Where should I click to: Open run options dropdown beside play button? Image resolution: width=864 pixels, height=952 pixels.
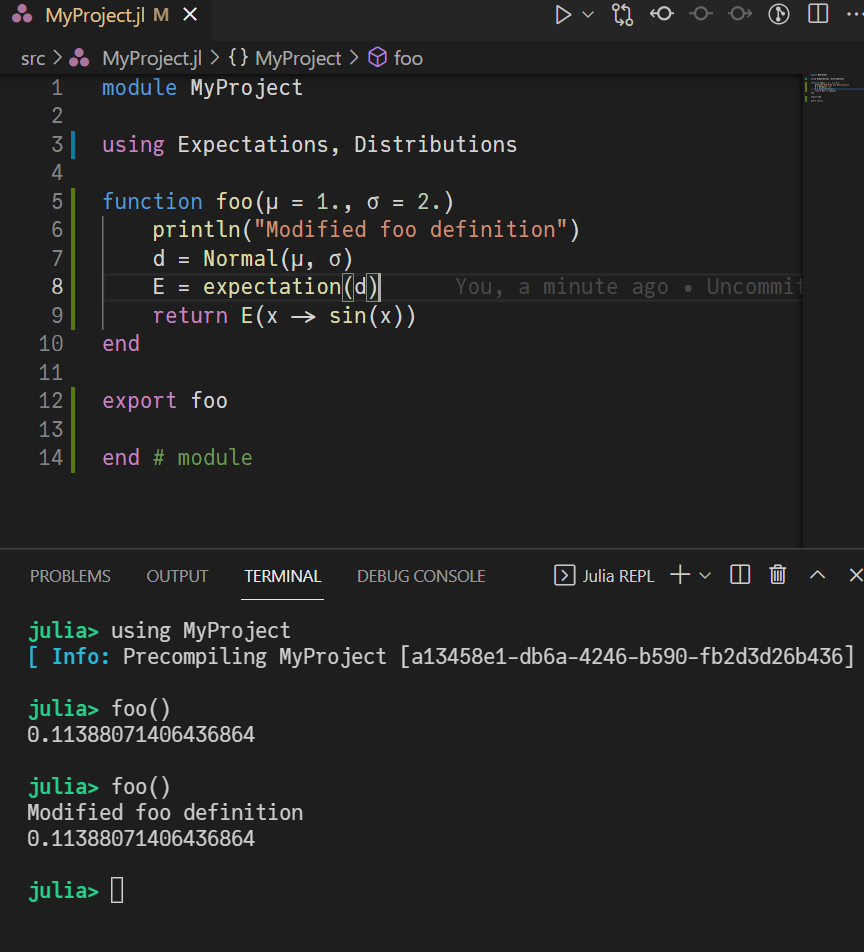pyautogui.click(x=588, y=15)
